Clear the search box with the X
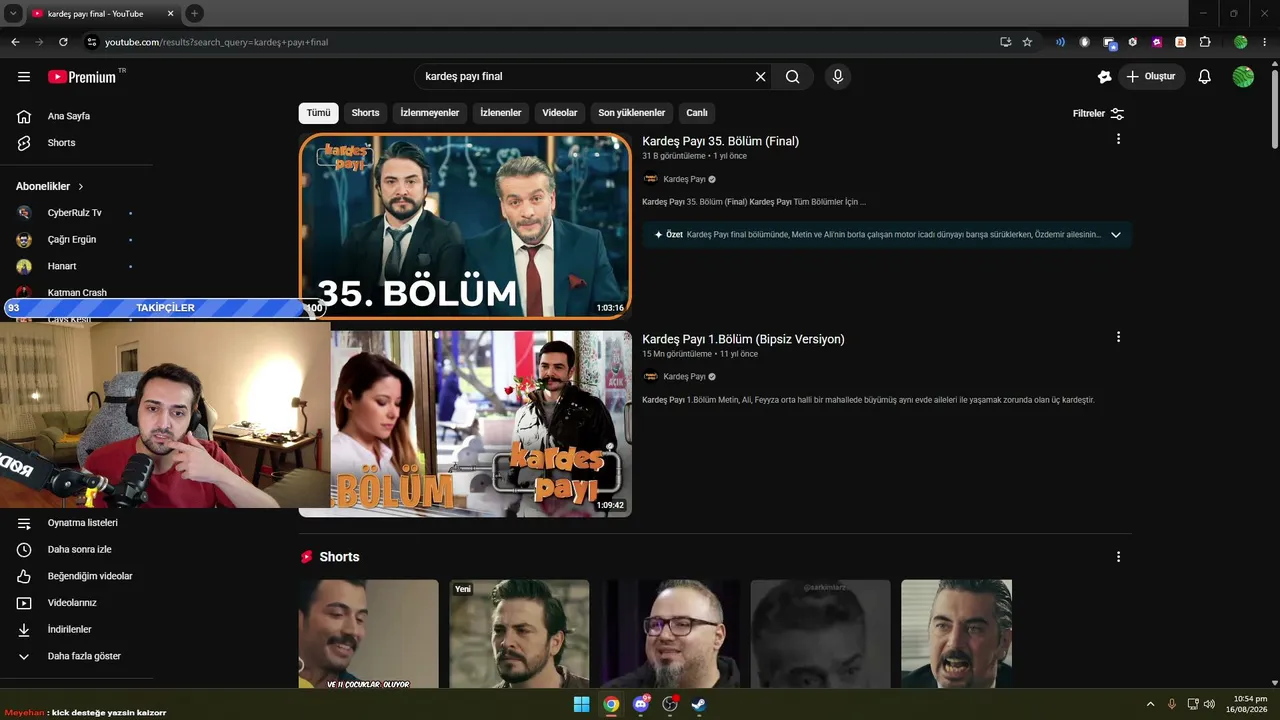Image resolution: width=1280 pixels, height=720 pixels. tap(760, 77)
